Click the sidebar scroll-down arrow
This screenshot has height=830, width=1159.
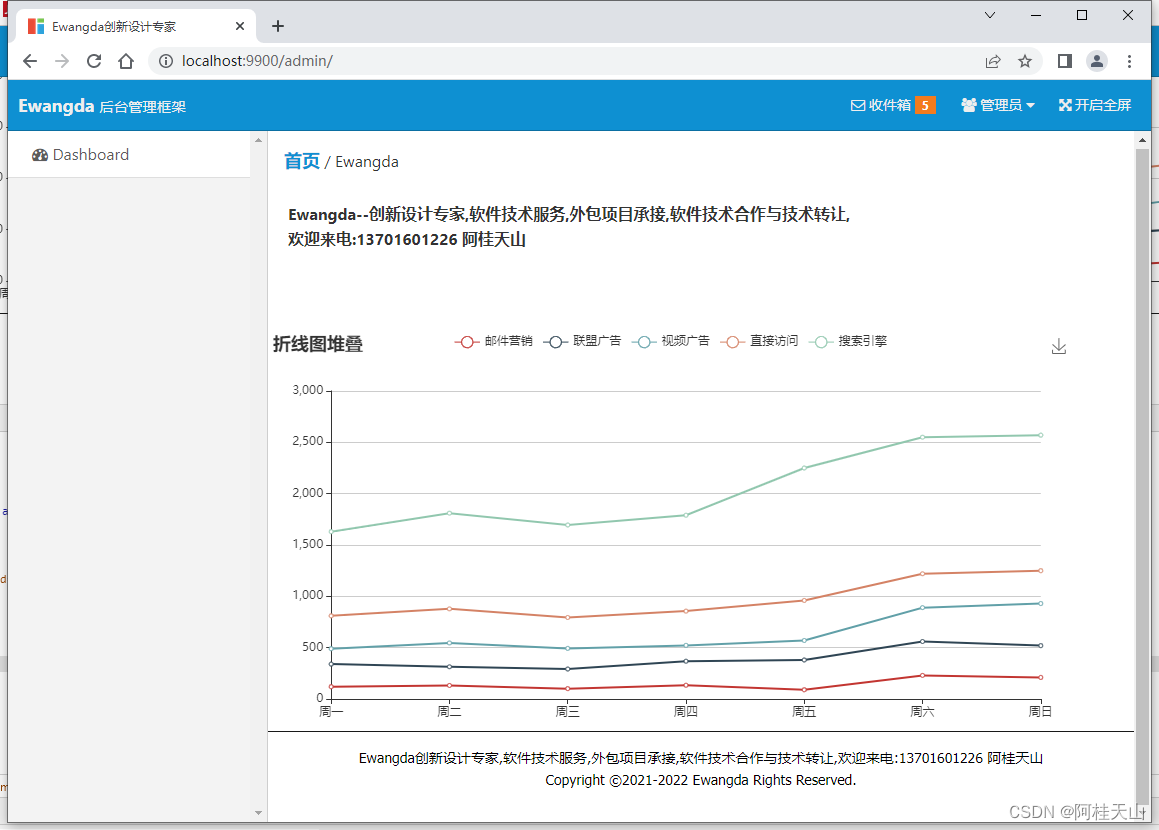(258, 813)
